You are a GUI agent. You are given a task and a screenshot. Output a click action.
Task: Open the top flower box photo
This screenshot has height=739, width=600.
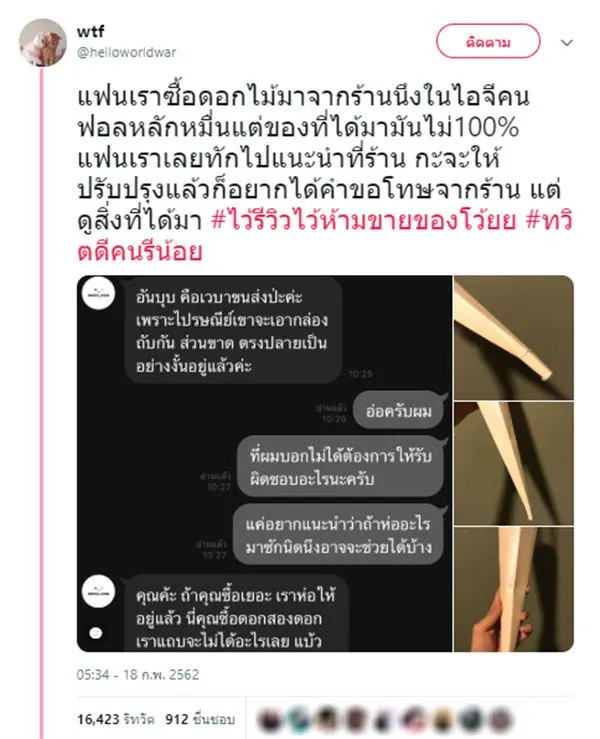pos(514,338)
